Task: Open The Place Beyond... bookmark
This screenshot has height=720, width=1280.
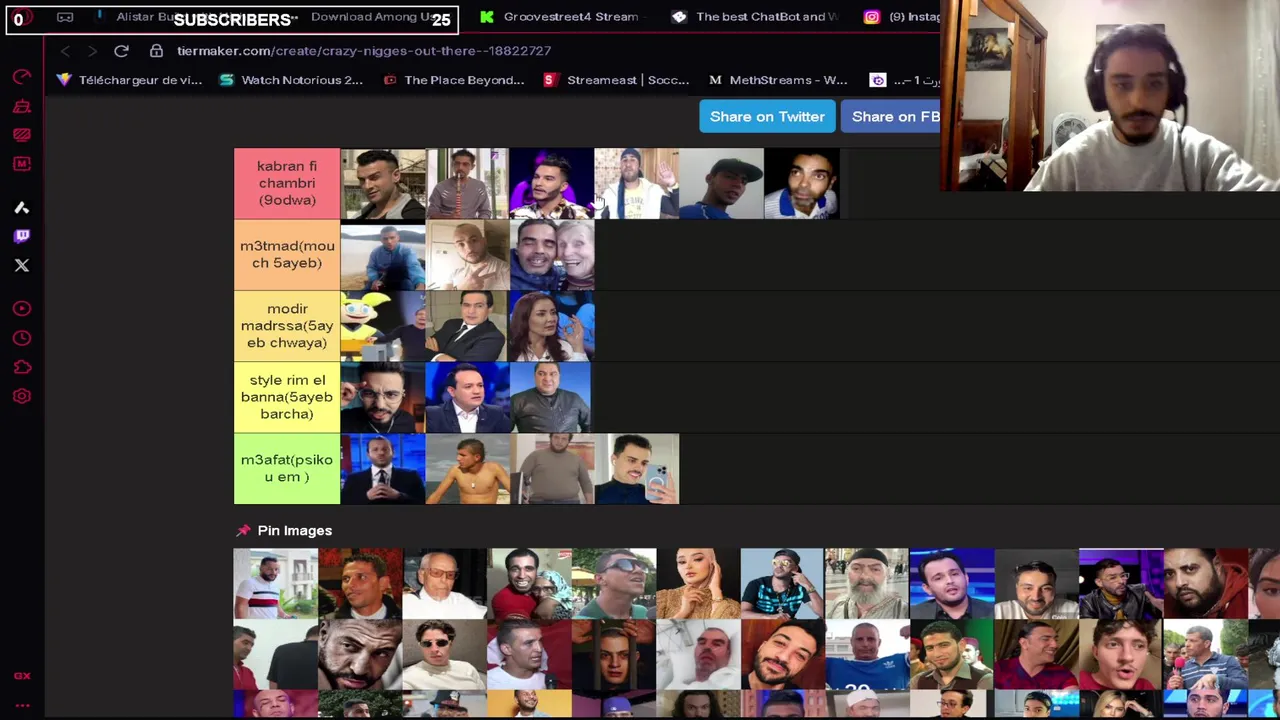Action: (x=454, y=80)
